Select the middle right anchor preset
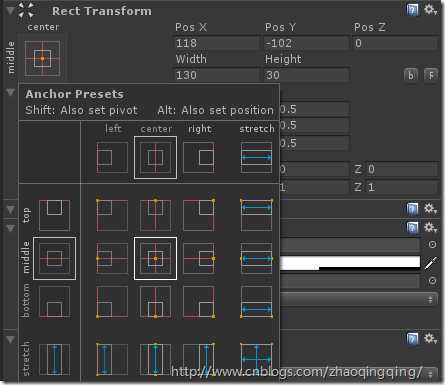445x385 pixels. click(199, 258)
